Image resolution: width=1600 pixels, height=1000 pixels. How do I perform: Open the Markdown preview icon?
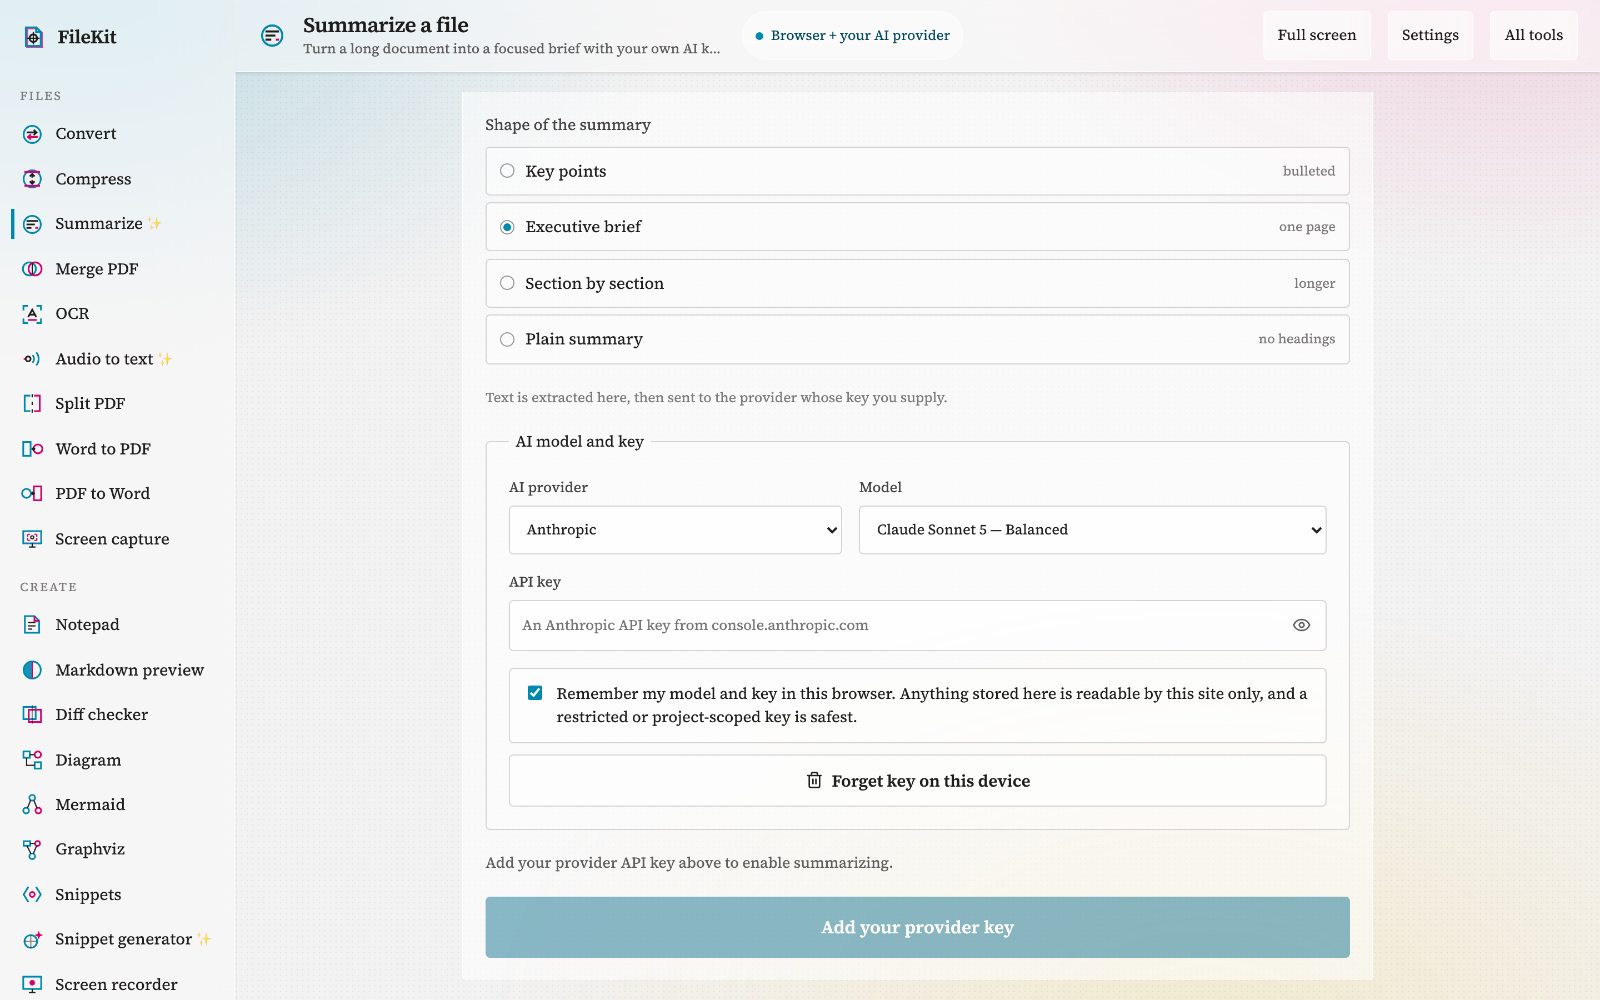(x=32, y=670)
